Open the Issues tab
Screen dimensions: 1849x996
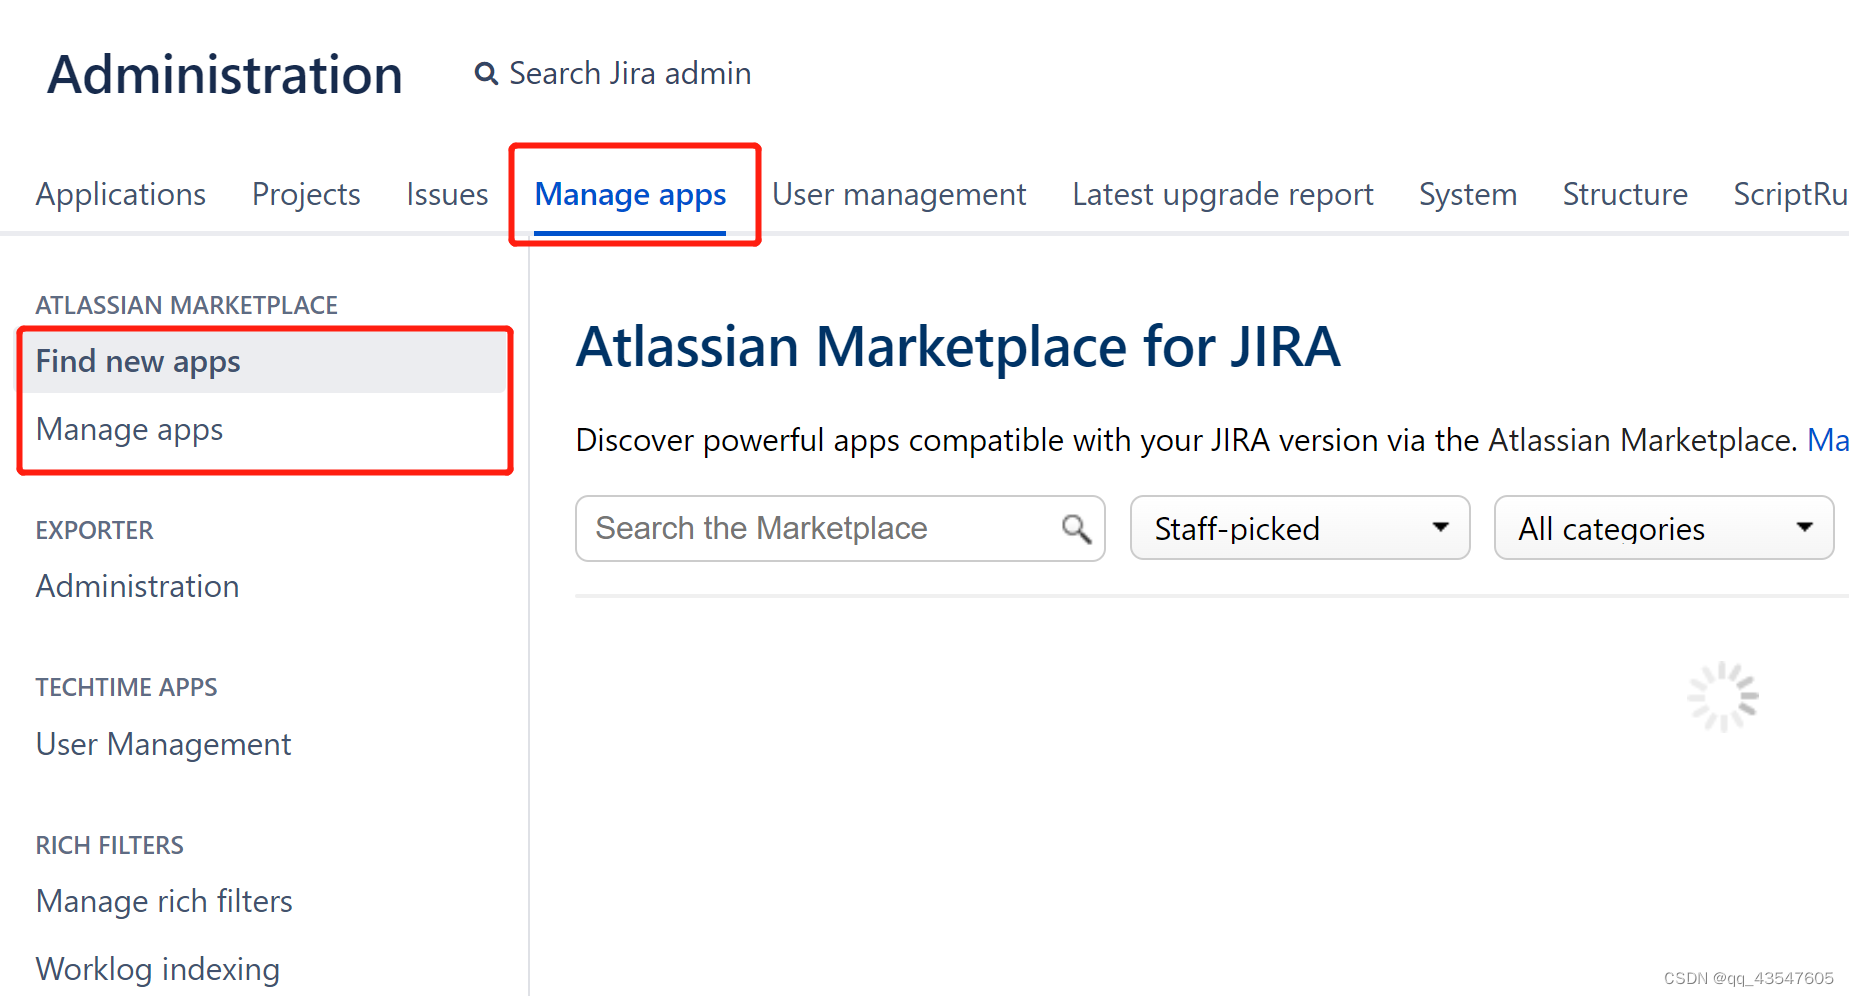click(x=447, y=194)
